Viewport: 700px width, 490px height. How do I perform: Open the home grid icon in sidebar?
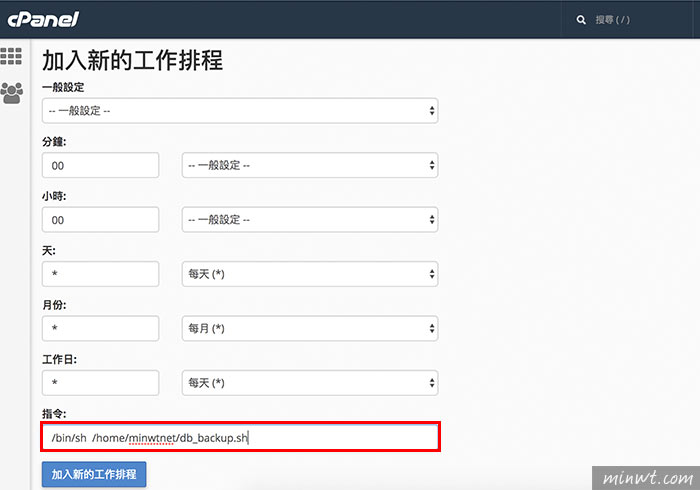pyautogui.click(x=11, y=56)
